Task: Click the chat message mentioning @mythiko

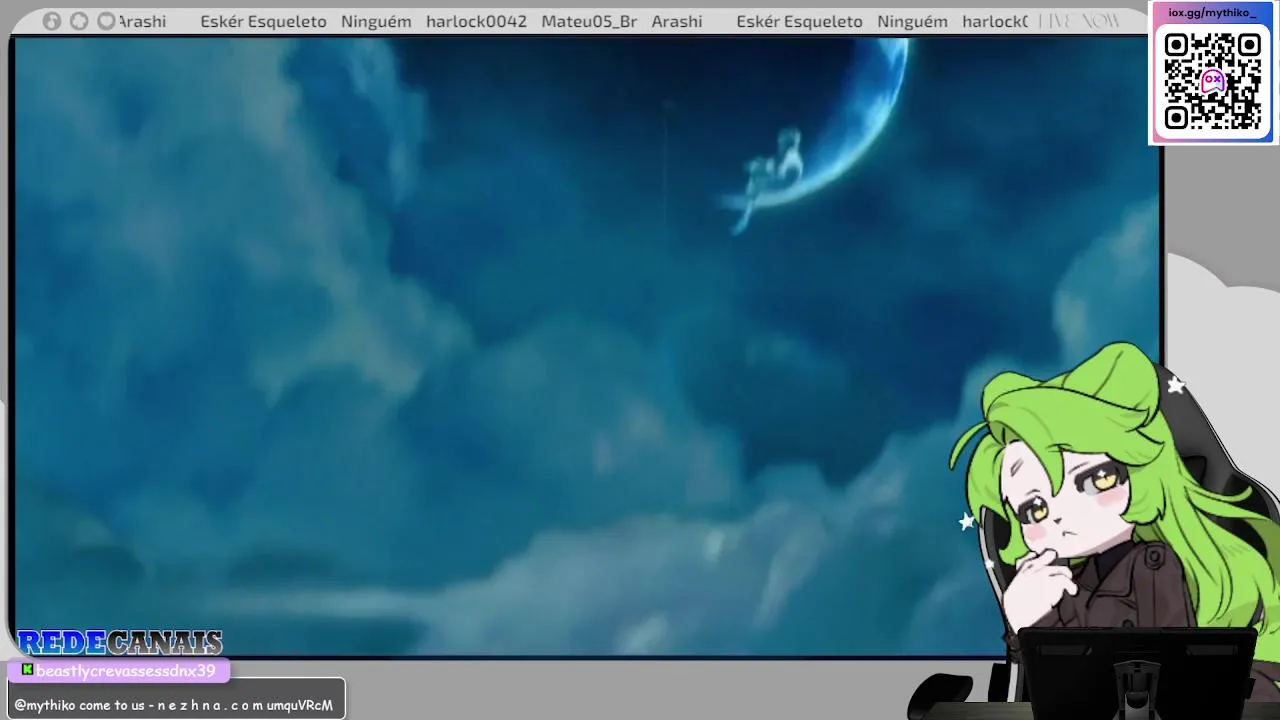Action: 174,705
